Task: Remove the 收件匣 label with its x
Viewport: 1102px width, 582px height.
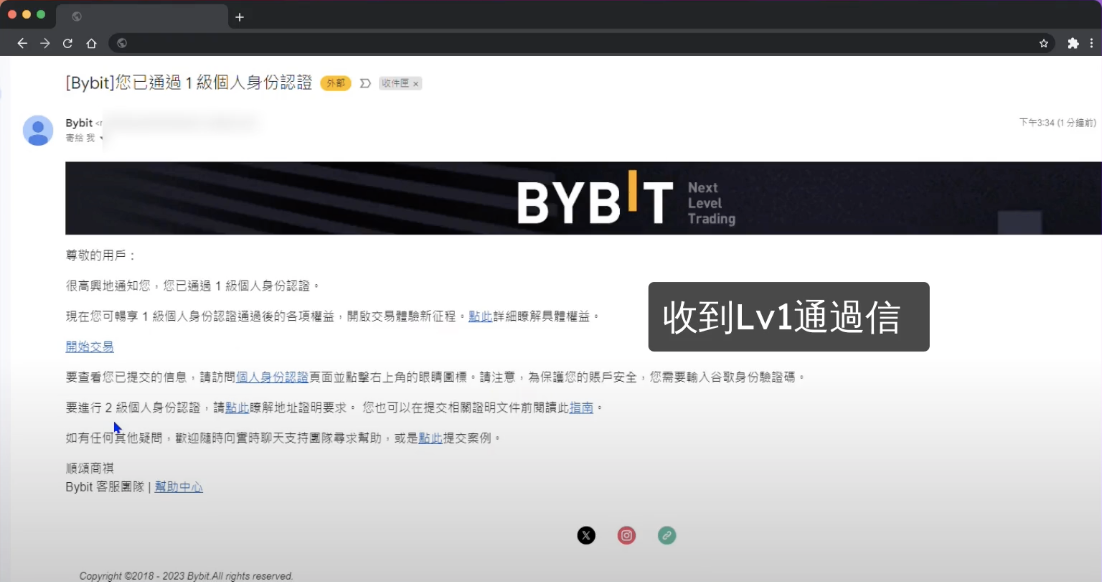Action: (x=416, y=84)
